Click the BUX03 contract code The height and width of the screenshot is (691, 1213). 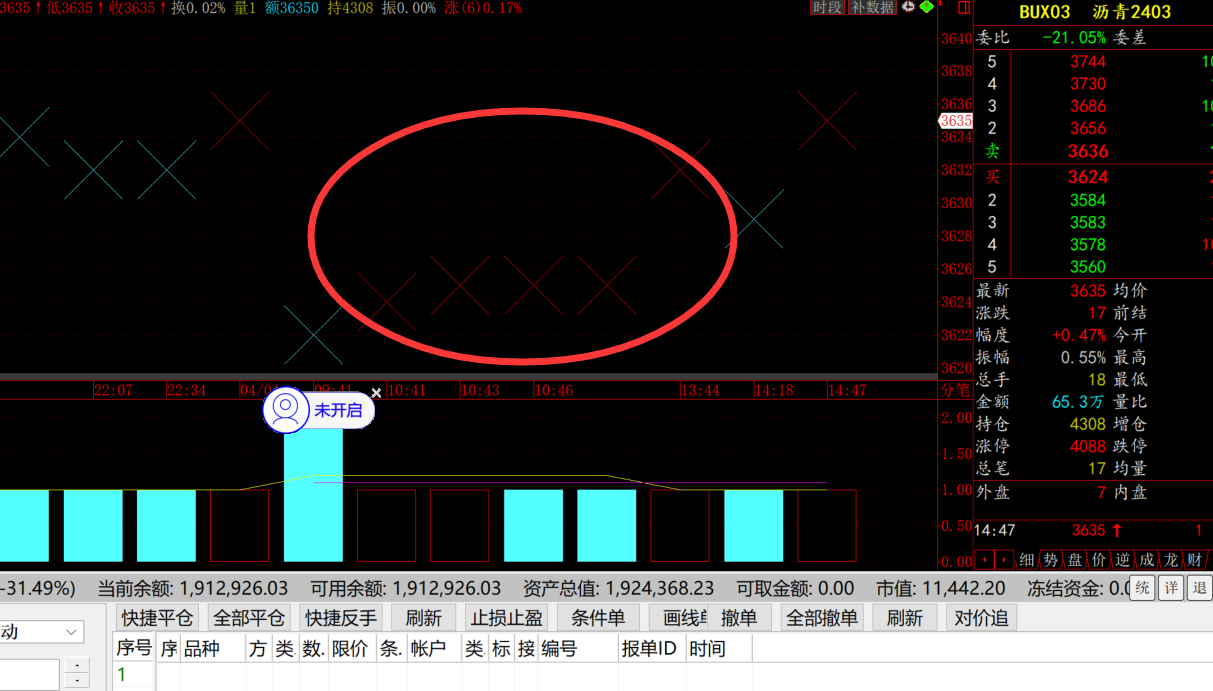(1044, 12)
